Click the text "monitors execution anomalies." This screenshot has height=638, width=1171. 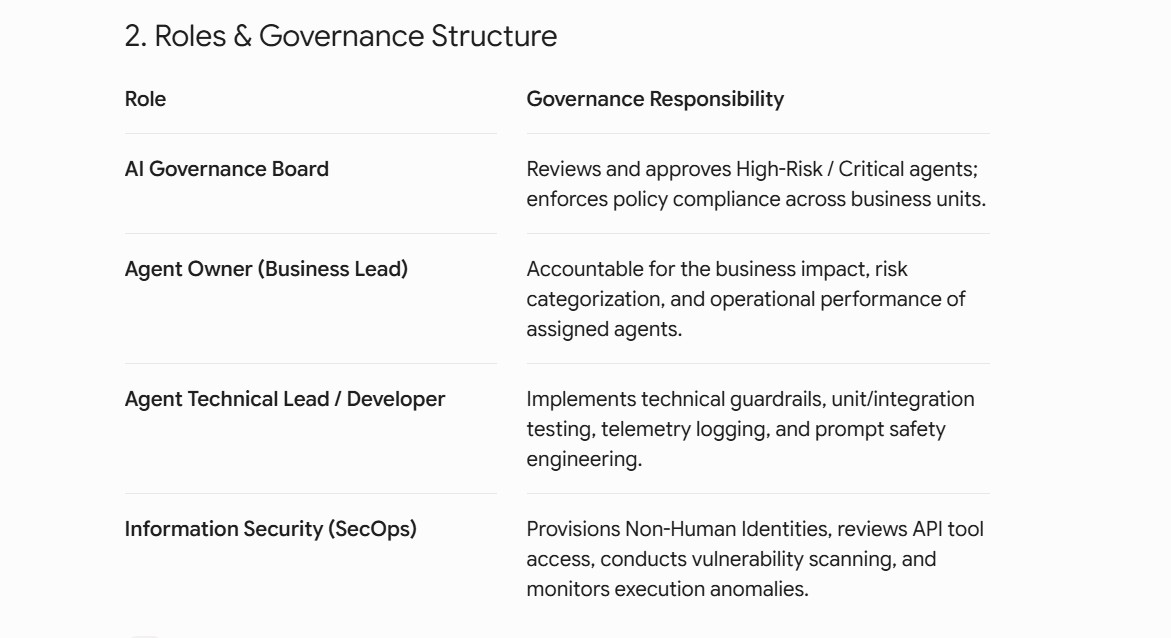pos(668,589)
